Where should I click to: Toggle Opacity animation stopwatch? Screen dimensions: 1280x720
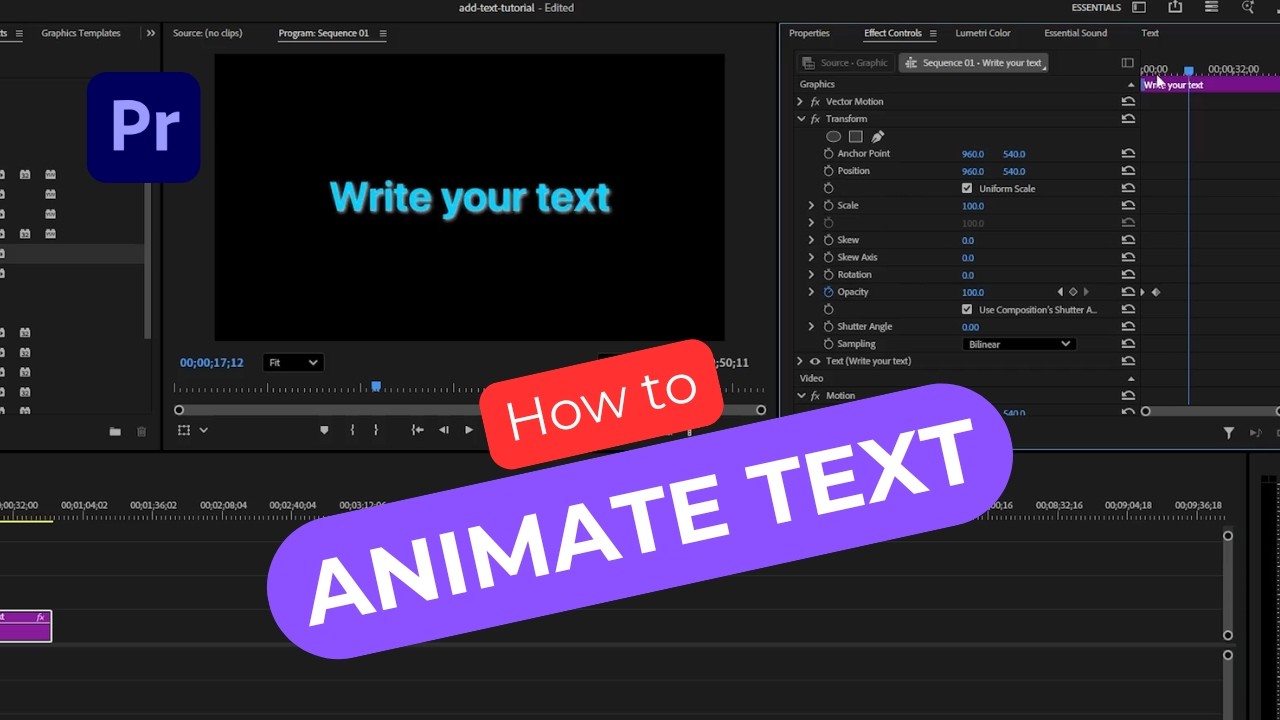pos(828,292)
